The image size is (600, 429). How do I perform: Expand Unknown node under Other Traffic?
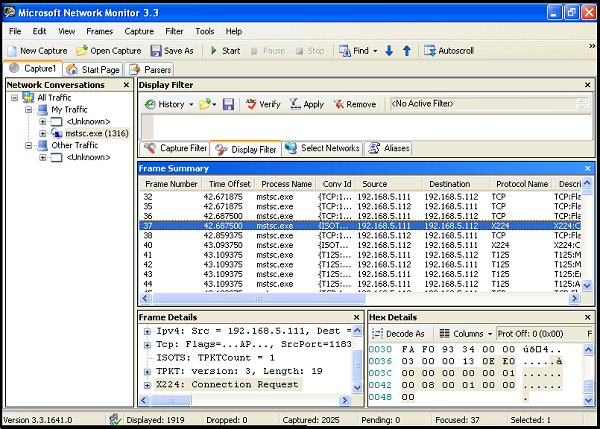click(43, 157)
